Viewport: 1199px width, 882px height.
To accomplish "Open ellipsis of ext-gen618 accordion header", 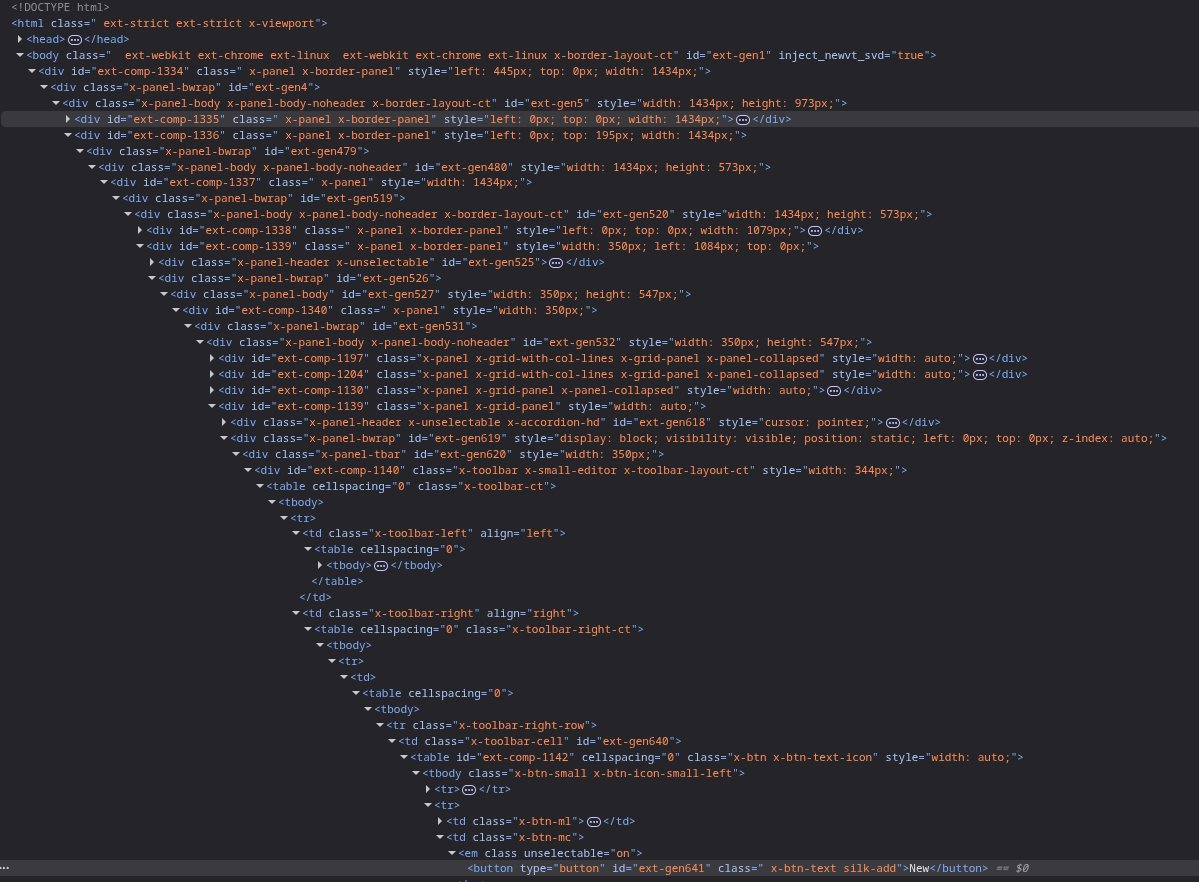I will tap(892, 422).
